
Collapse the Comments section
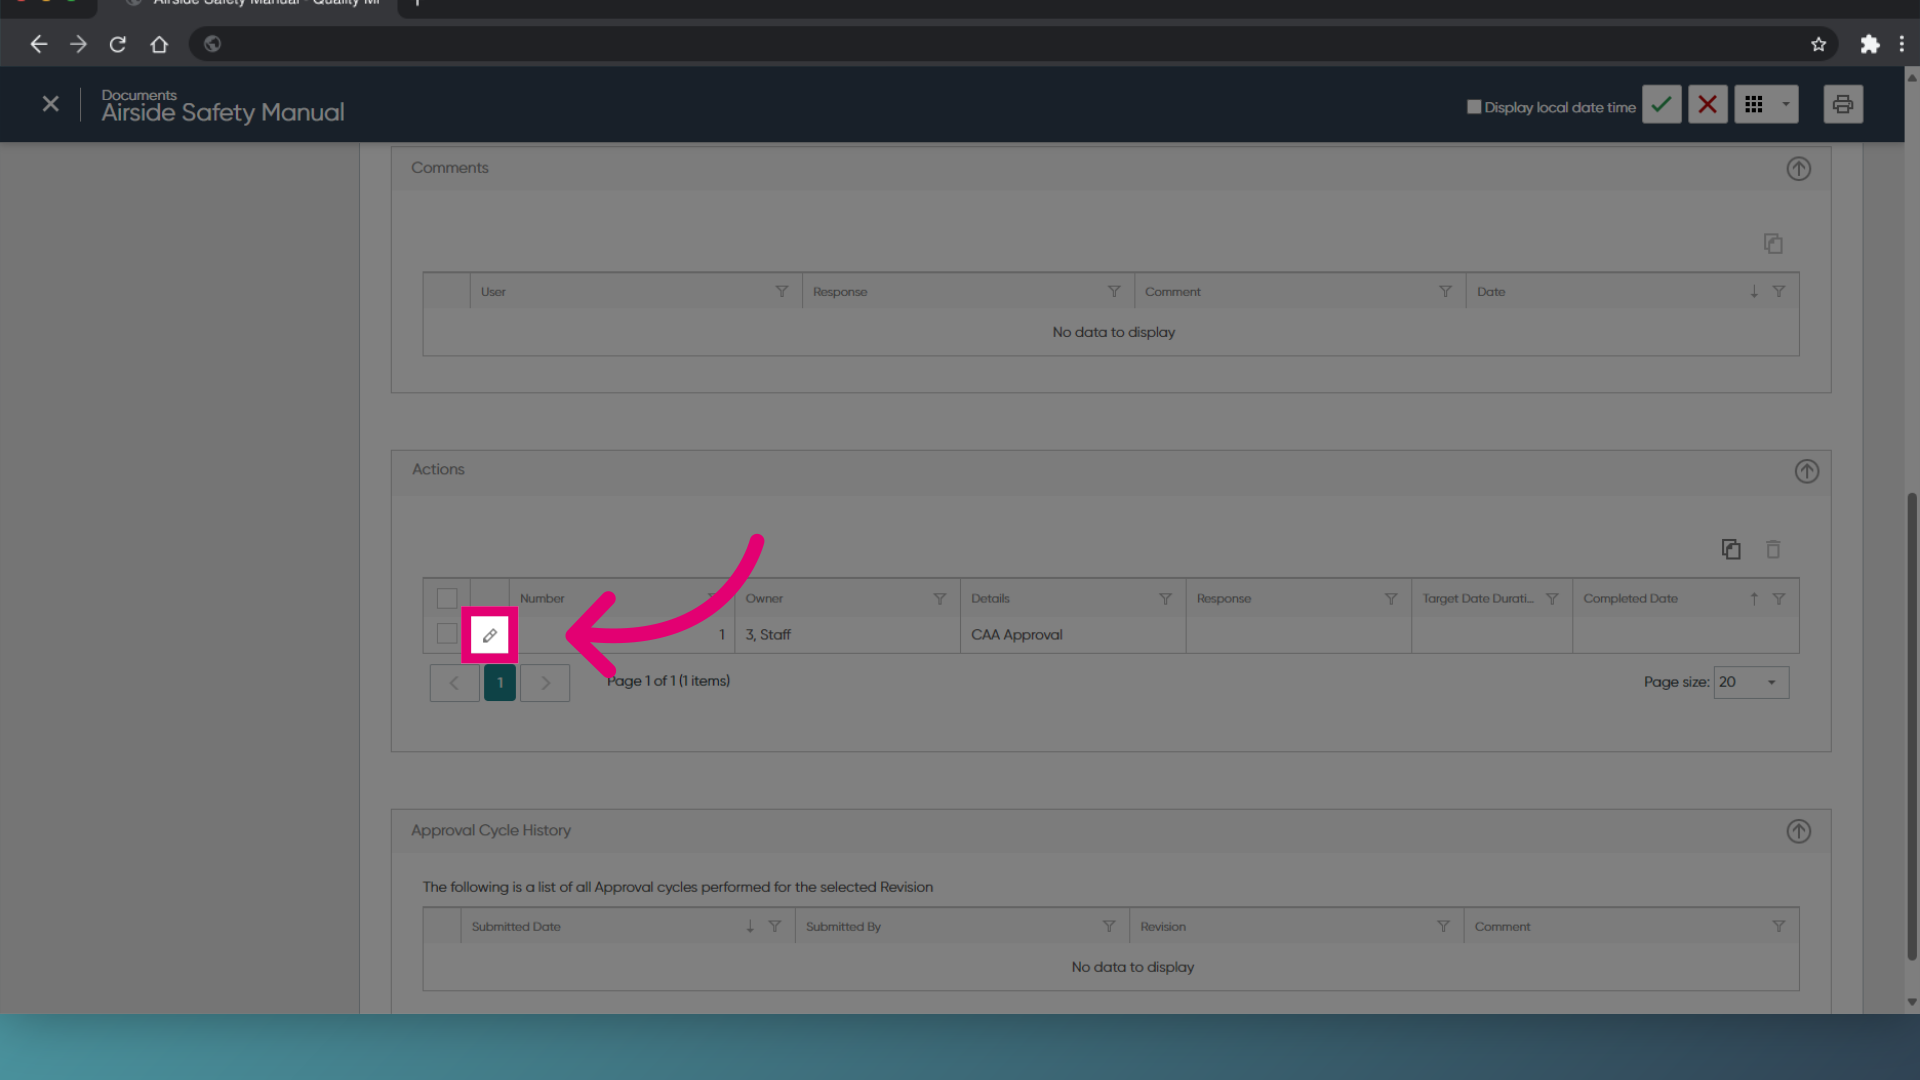point(1799,169)
